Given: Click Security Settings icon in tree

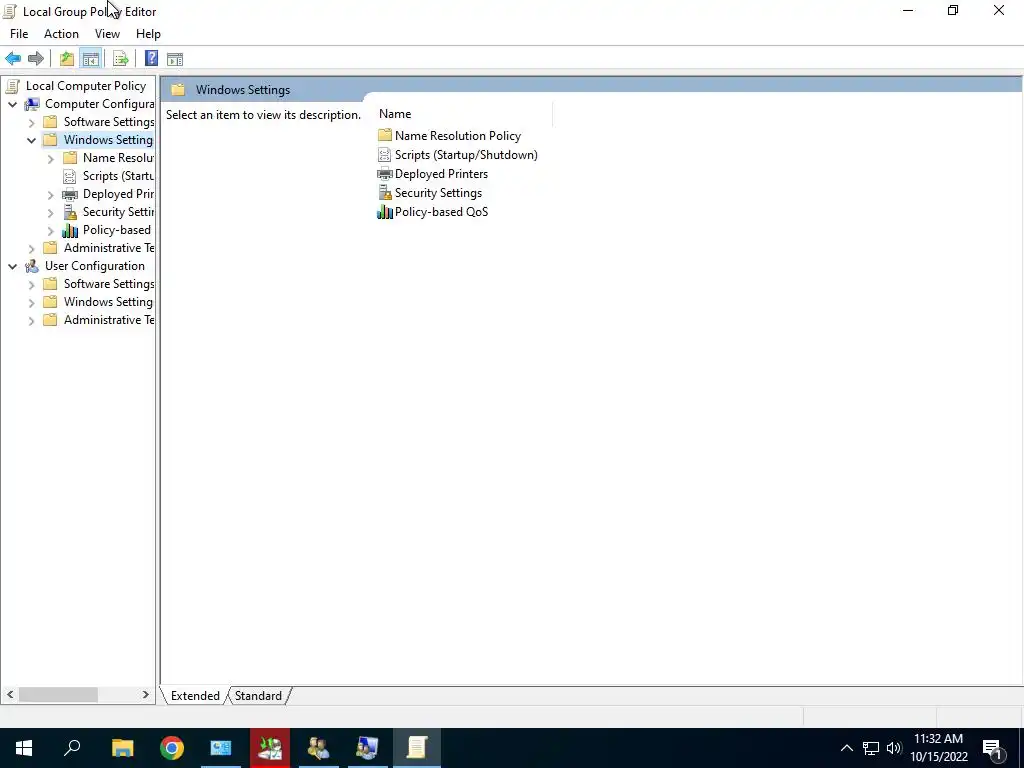Looking at the screenshot, I should point(70,212).
